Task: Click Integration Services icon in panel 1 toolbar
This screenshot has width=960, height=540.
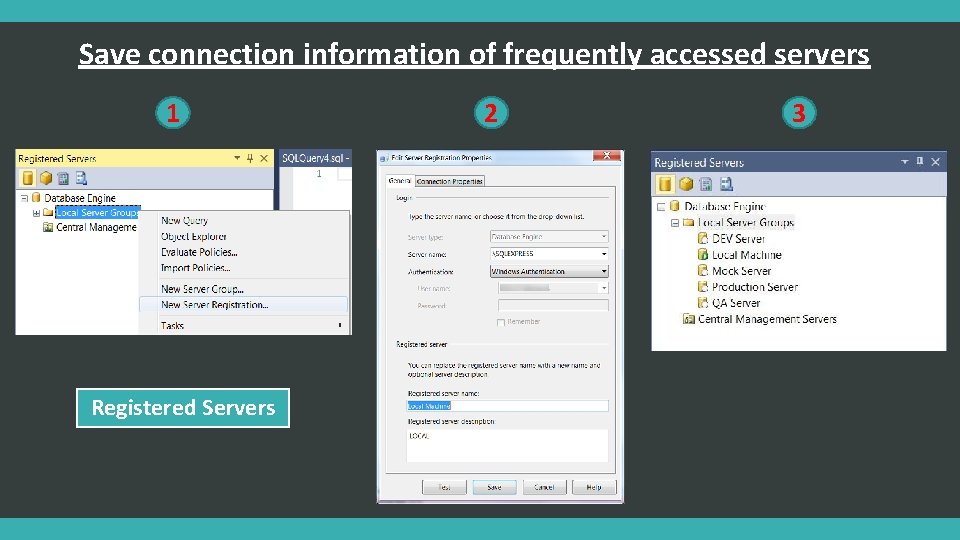Action: tap(81, 178)
